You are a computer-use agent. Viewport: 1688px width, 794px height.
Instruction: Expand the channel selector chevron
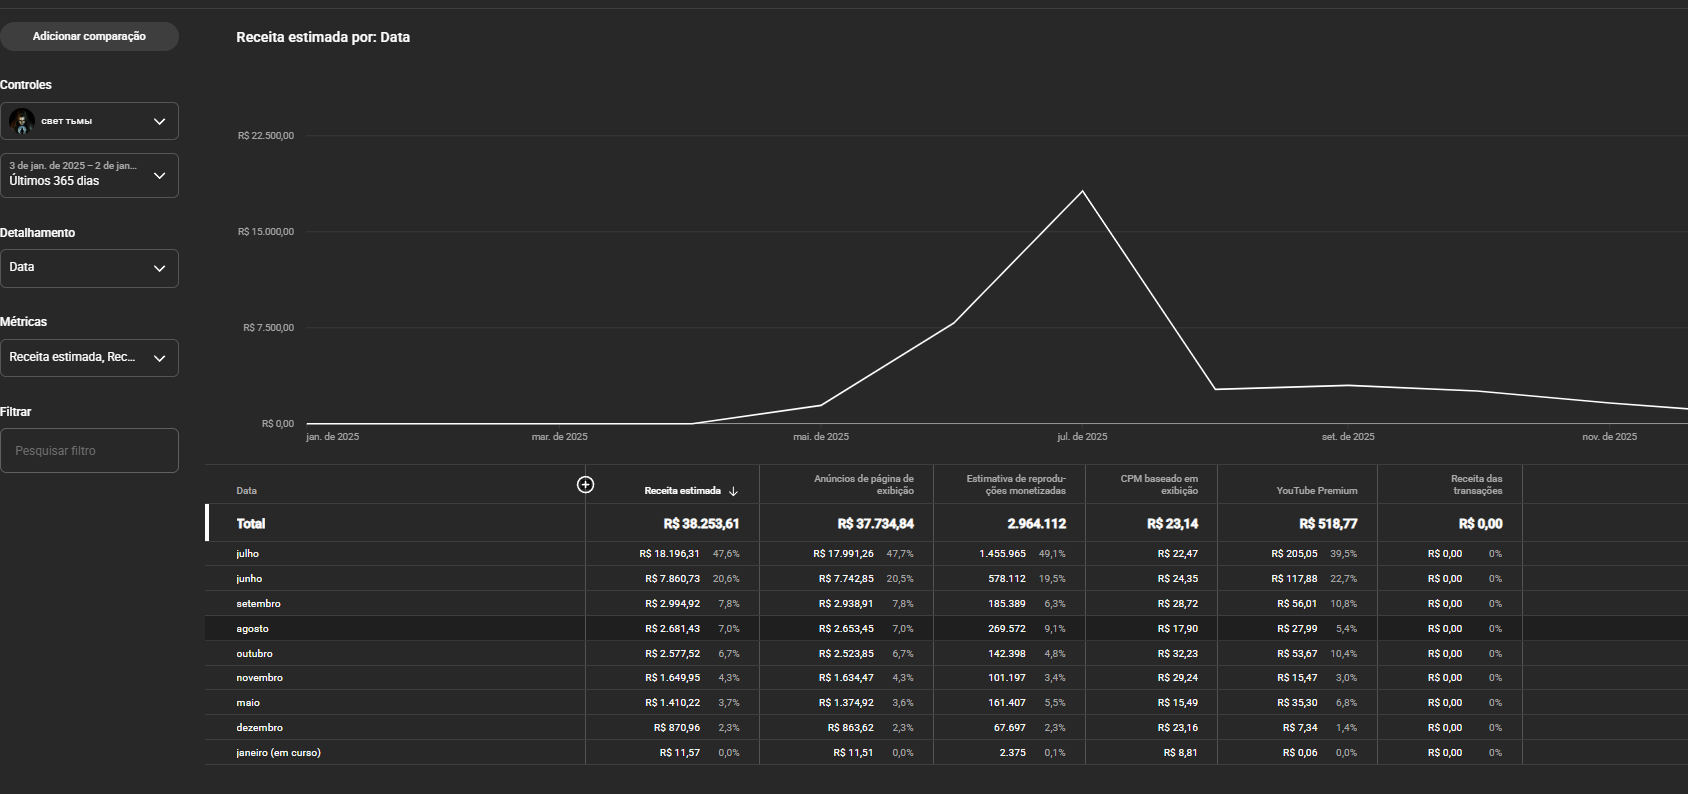[x=159, y=121]
